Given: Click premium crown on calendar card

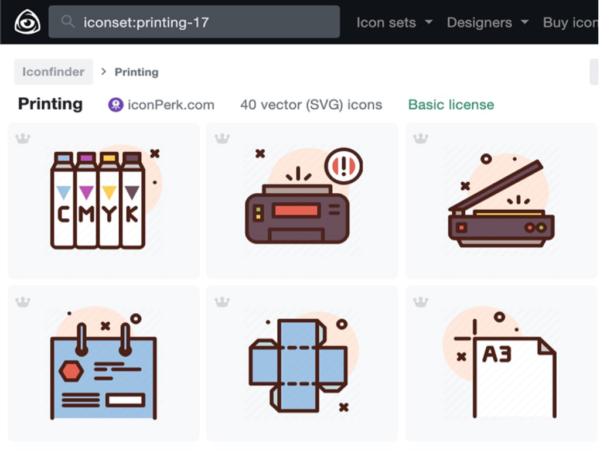Looking at the screenshot, I should (23, 301).
